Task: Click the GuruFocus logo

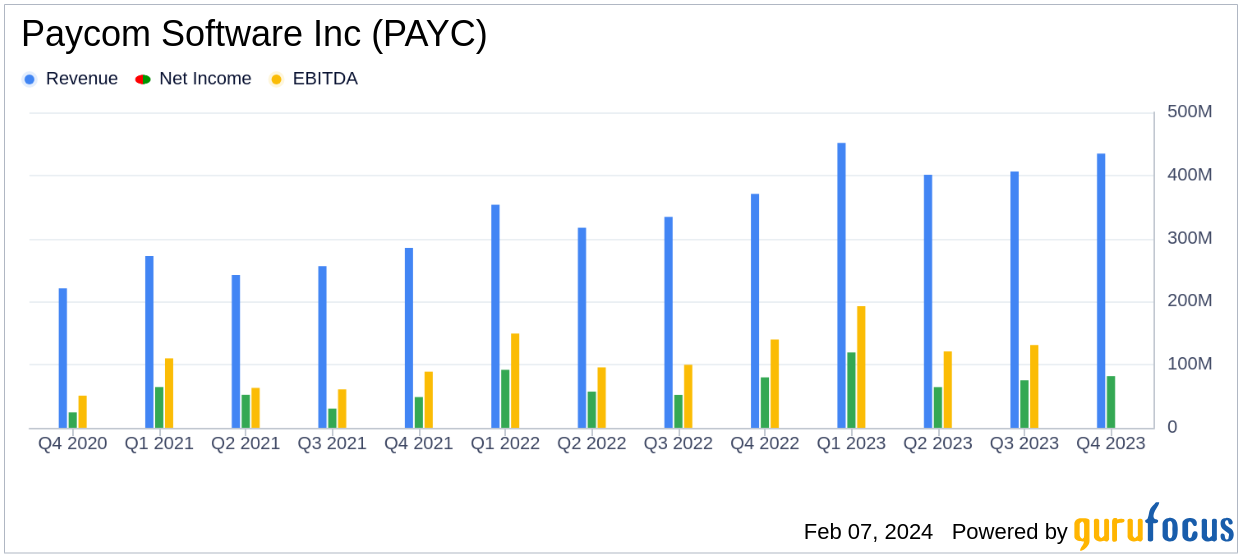Action: pos(1153,526)
